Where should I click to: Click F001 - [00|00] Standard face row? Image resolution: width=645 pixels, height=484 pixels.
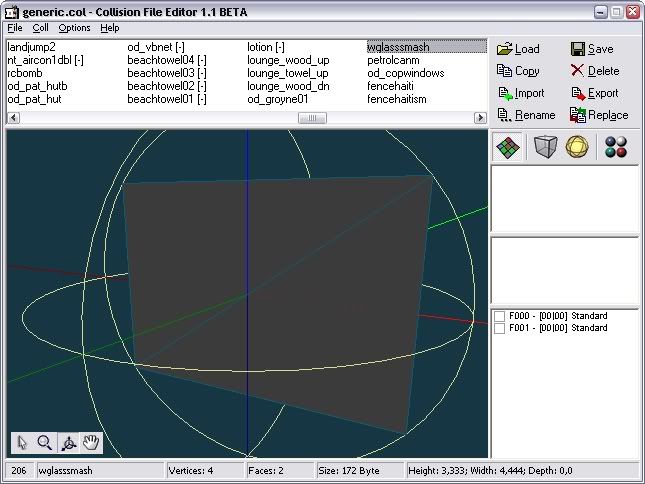pyautogui.click(x=558, y=328)
